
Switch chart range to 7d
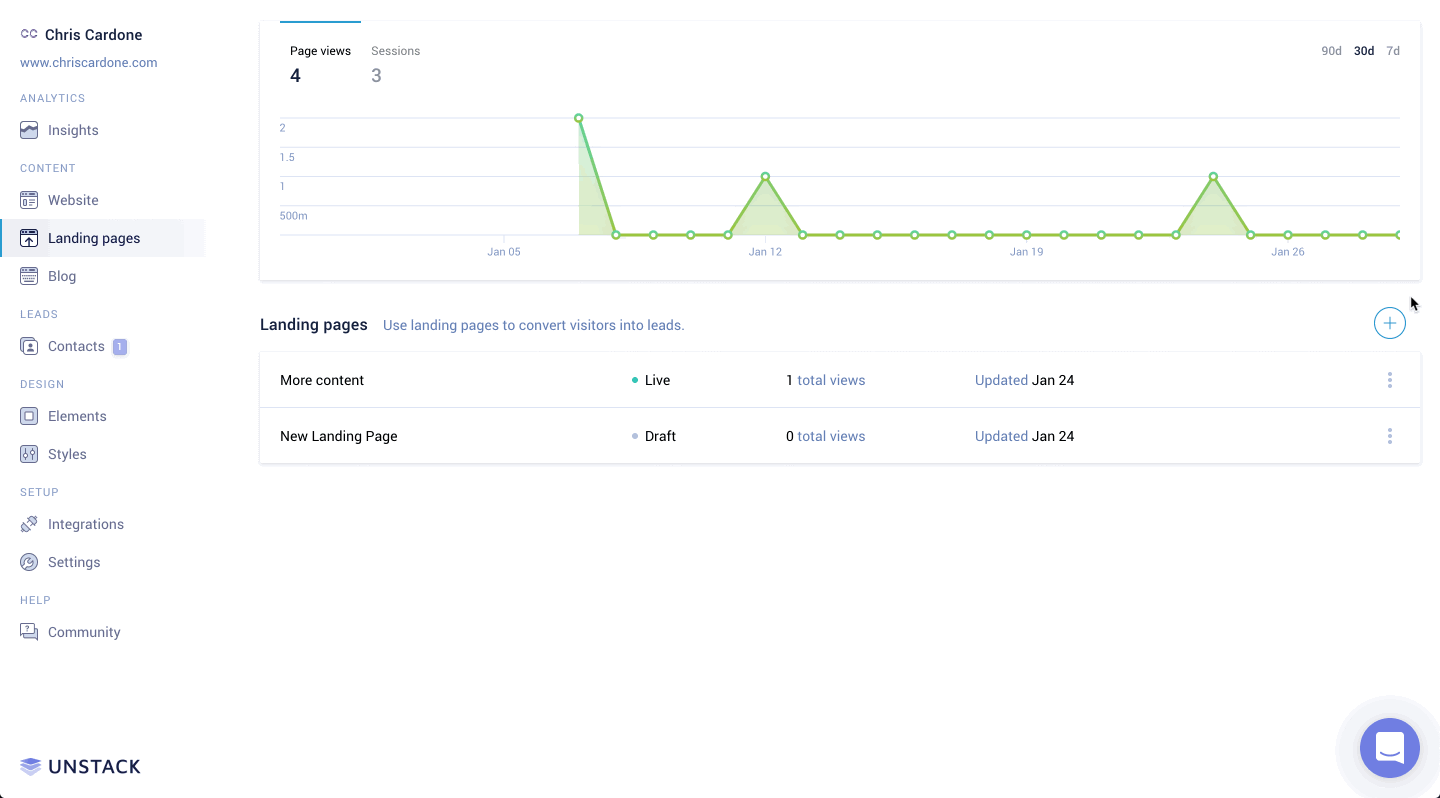point(1393,51)
